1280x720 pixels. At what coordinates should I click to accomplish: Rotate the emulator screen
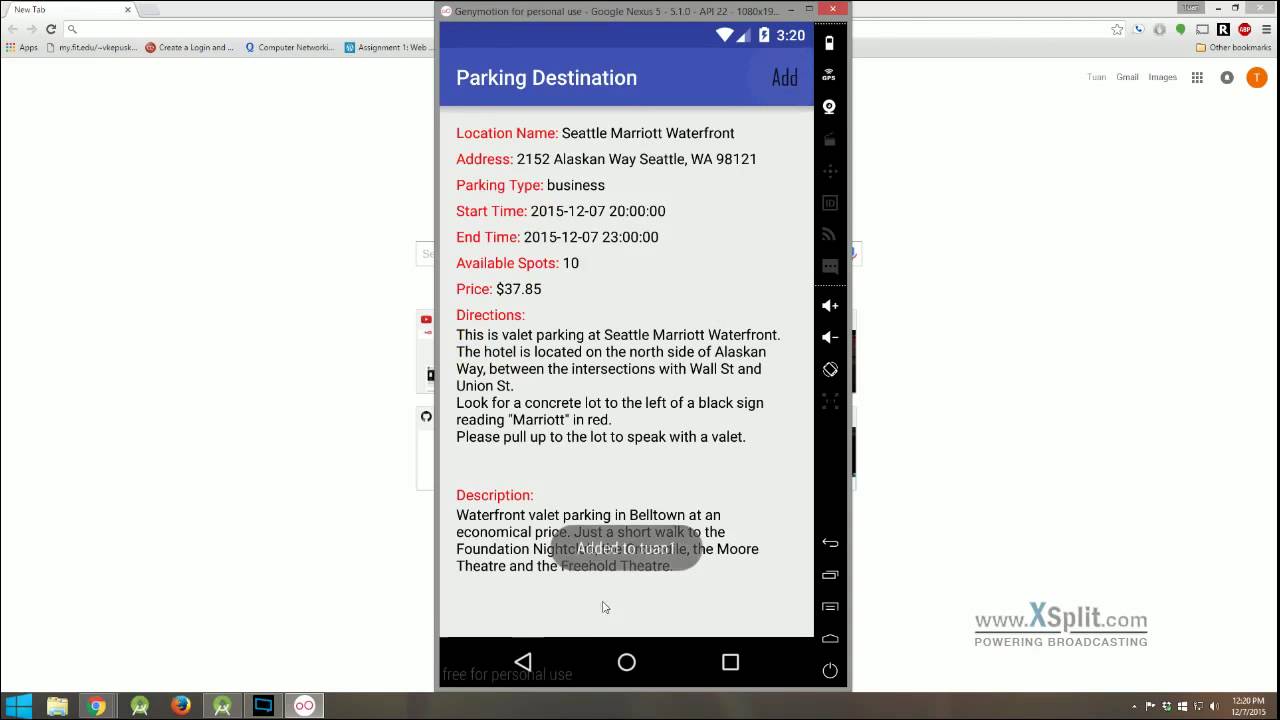point(830,369)
